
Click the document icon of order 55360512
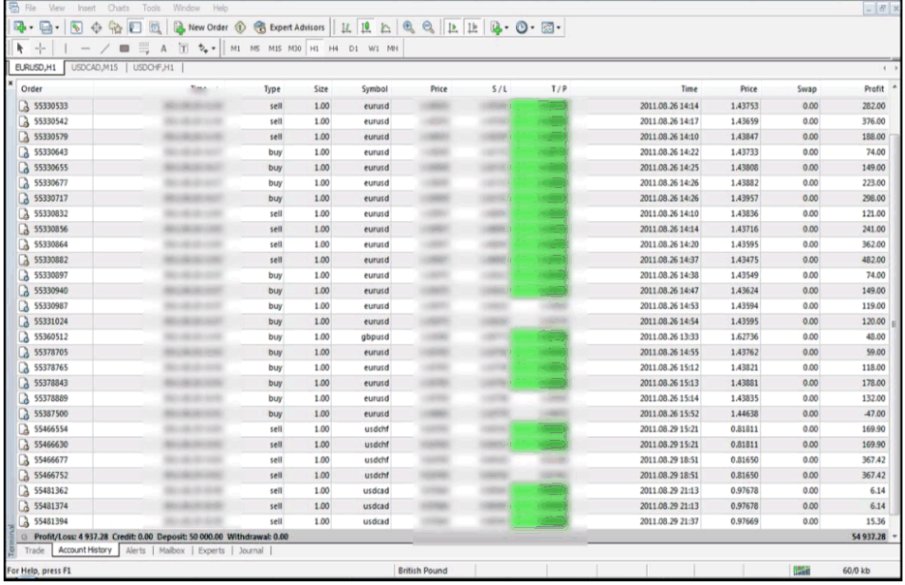[x=24, y=337]
